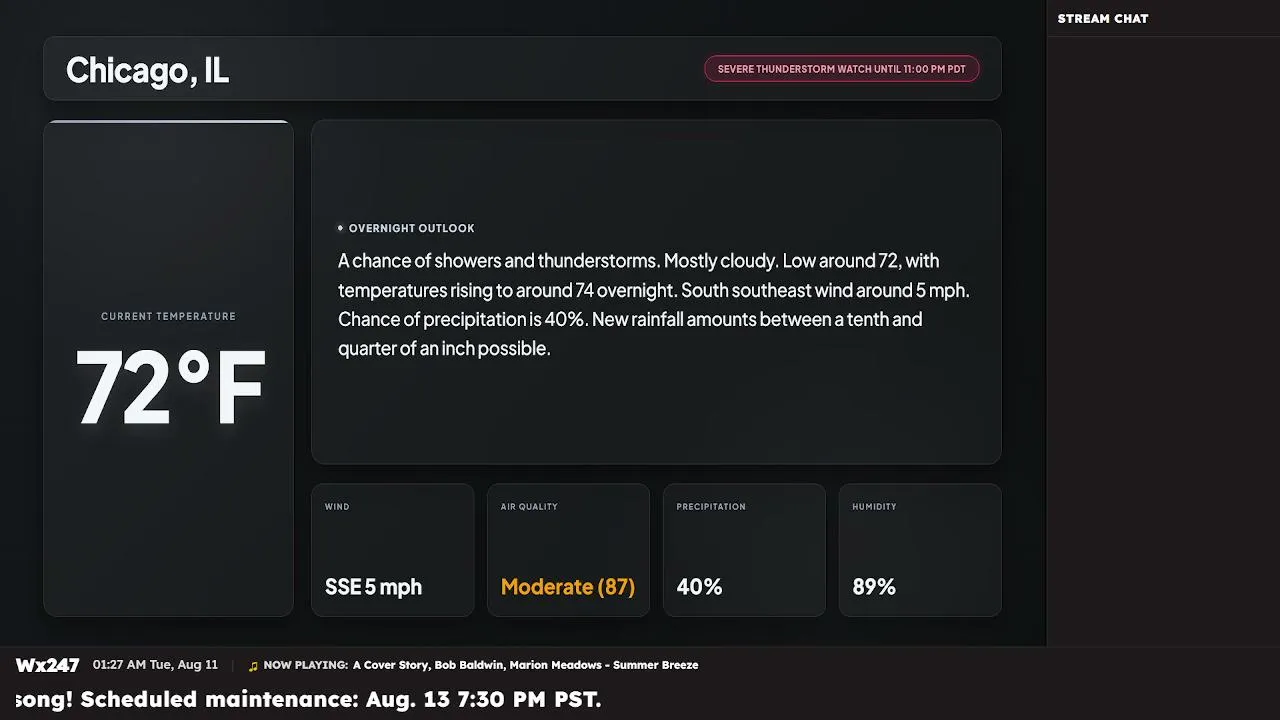Viewport: 1280px width, 720px height.
Task: Select the Humidity 89% card
Action: tap(920, 550)
